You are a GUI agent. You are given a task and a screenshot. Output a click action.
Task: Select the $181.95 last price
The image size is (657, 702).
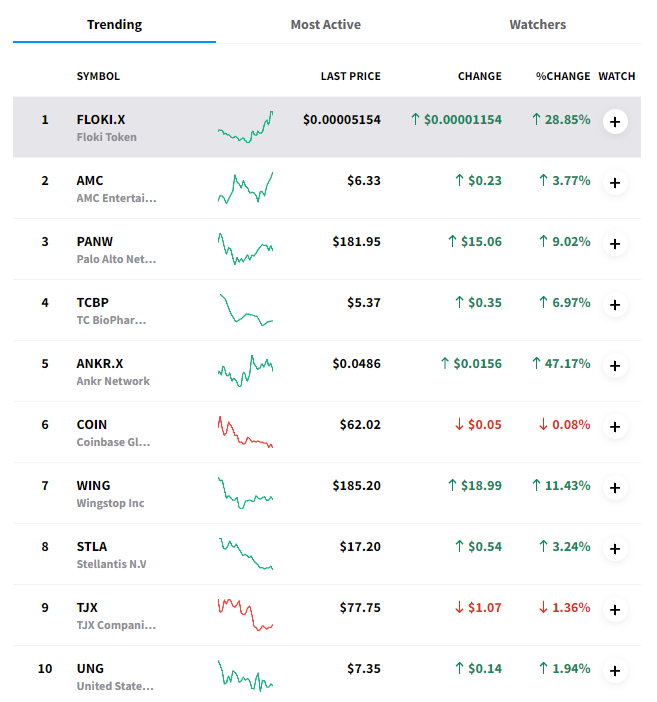click(356, 242)
